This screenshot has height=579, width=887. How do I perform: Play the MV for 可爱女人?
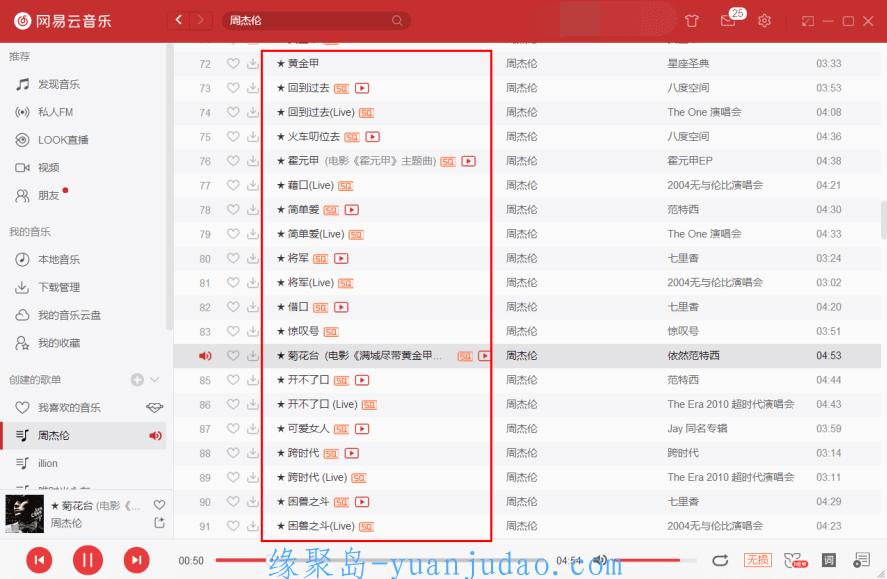click(362, 429)
